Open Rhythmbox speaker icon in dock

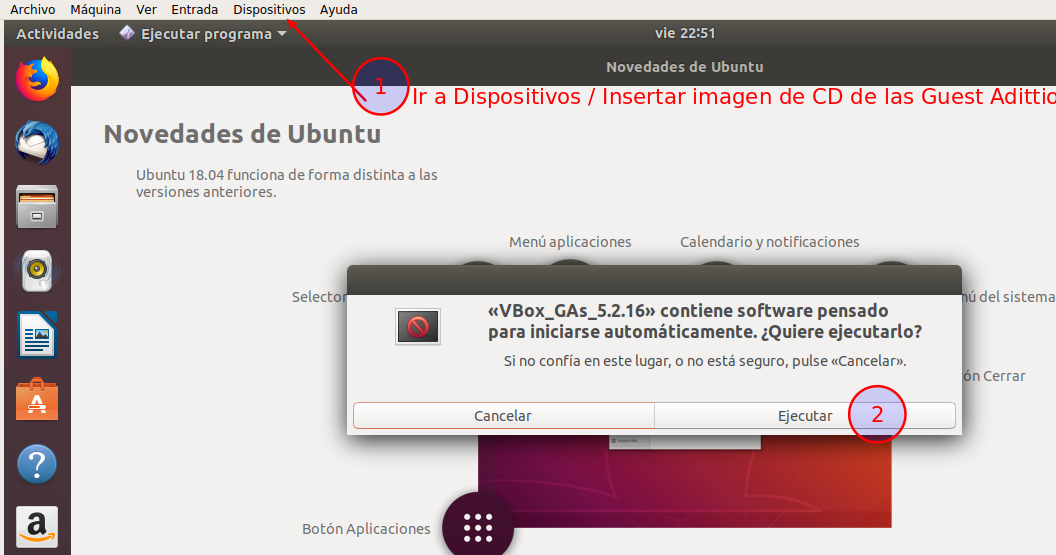pyautogui.click(x=37, y=271)
